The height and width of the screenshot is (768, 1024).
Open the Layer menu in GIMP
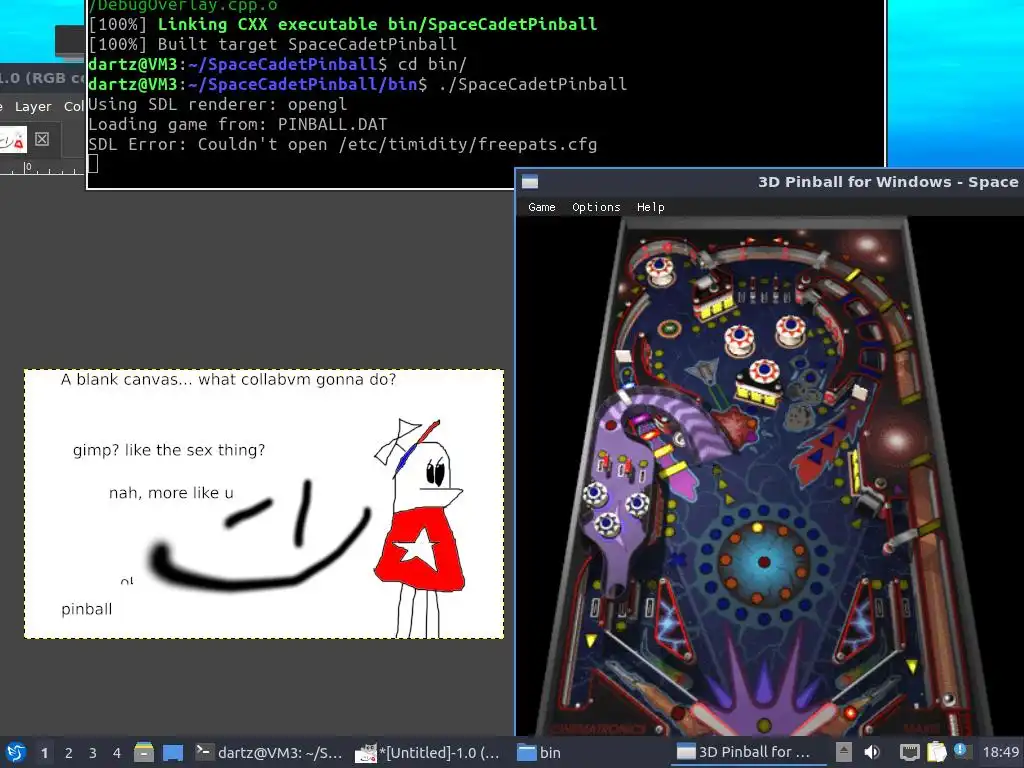[33, 106]
